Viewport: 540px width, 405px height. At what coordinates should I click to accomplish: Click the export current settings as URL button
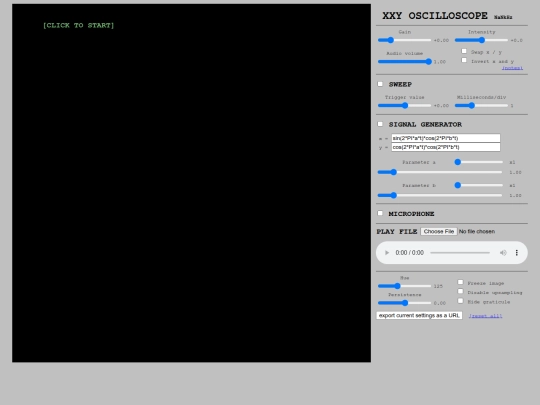tap(419, 315)
